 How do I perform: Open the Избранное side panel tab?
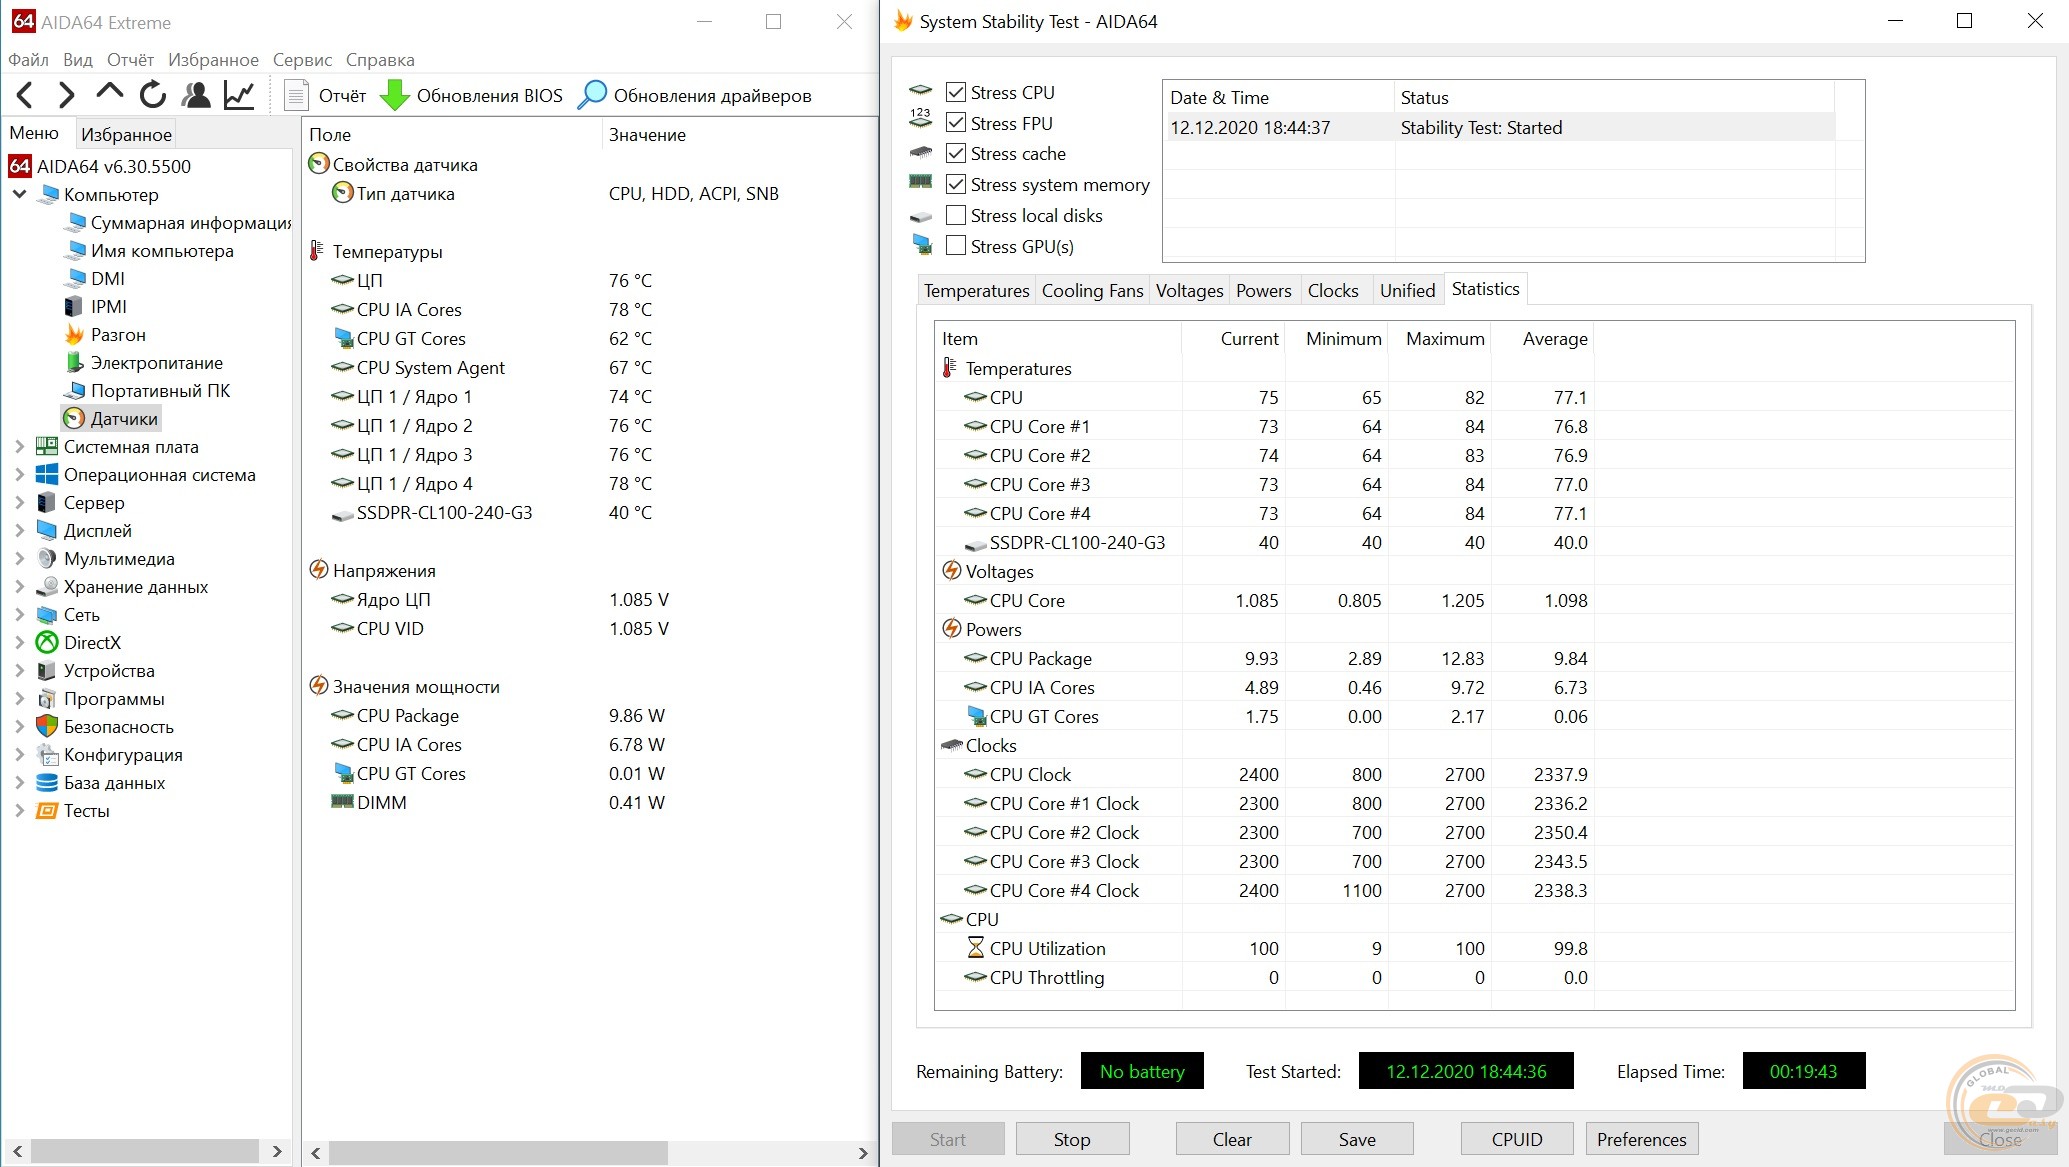point(126,134)
